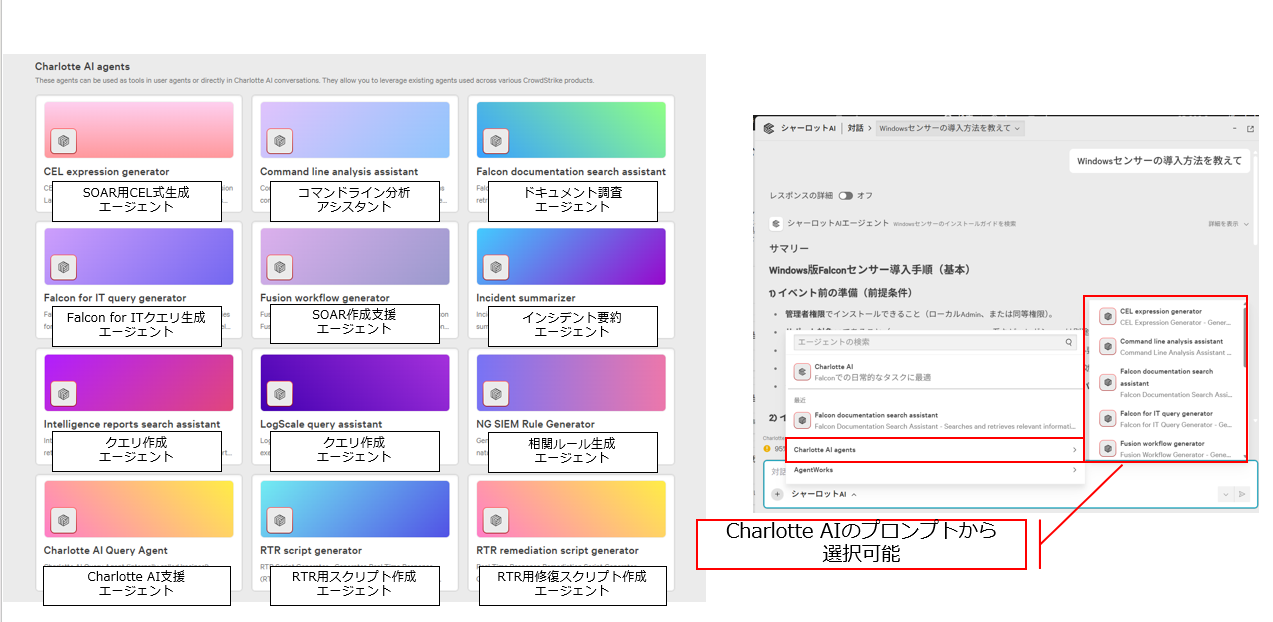The height and width of the screenshot is (622, 1273).
Task: Click the サマリー heading in the response
Action: point(789,248)
